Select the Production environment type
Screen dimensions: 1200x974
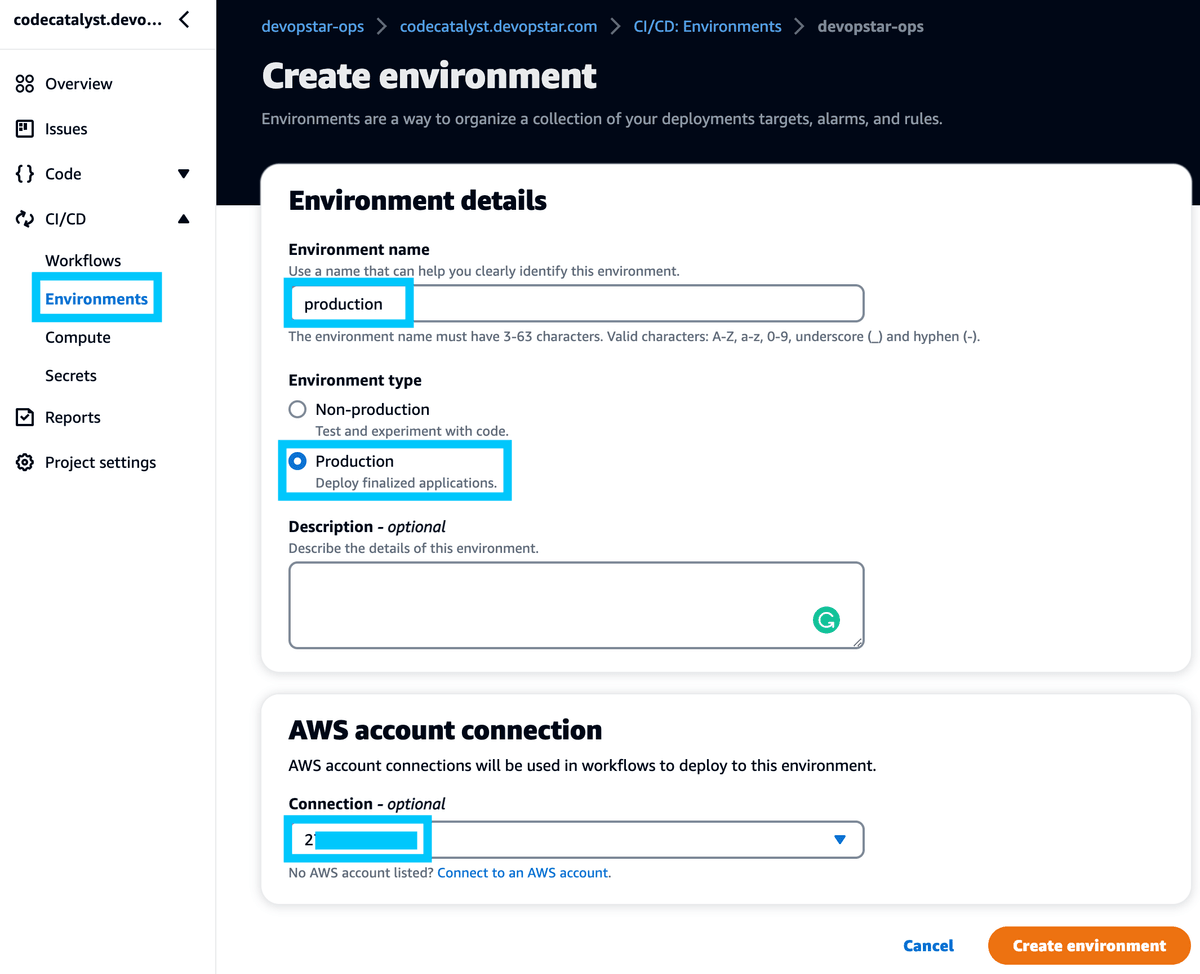tap(298, 461)
